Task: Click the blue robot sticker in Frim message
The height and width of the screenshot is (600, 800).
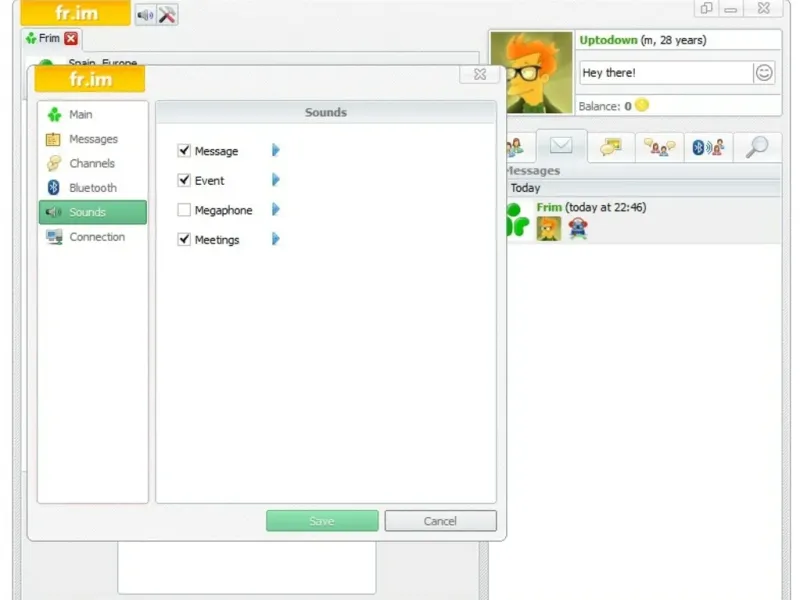Action: click(x=578, y=228)
